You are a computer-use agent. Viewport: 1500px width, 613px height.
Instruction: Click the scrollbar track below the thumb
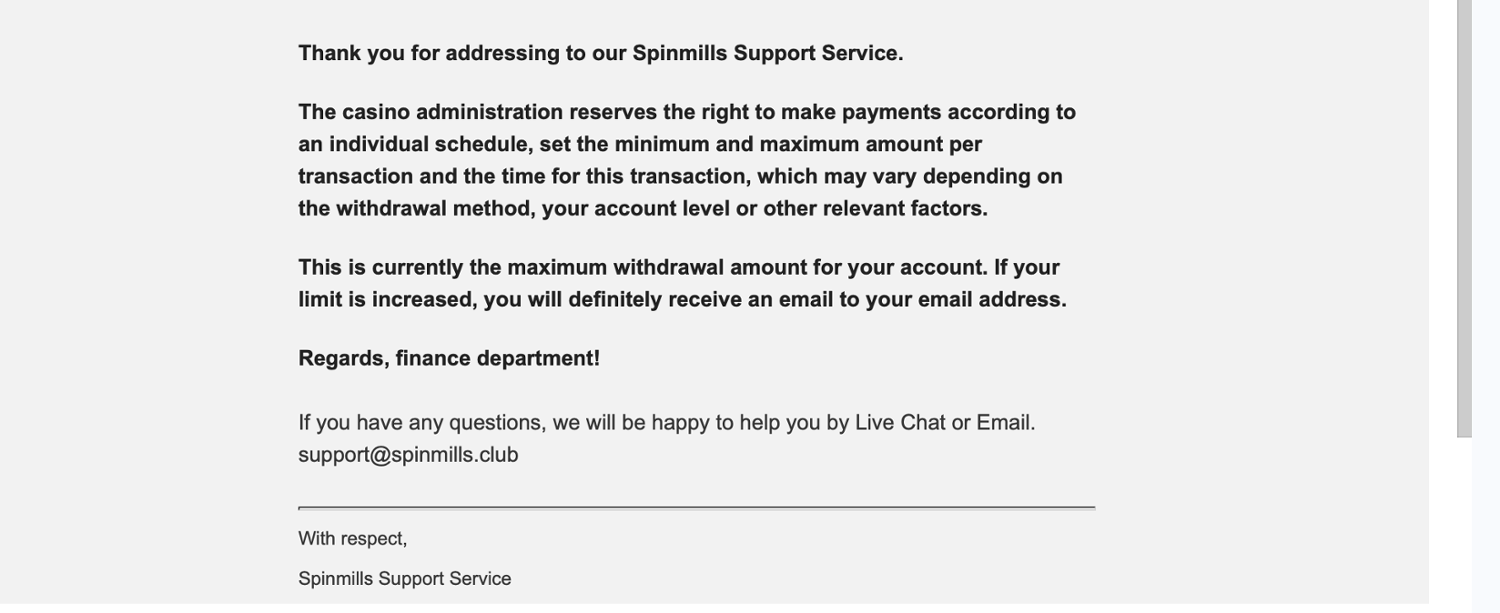1464,520
